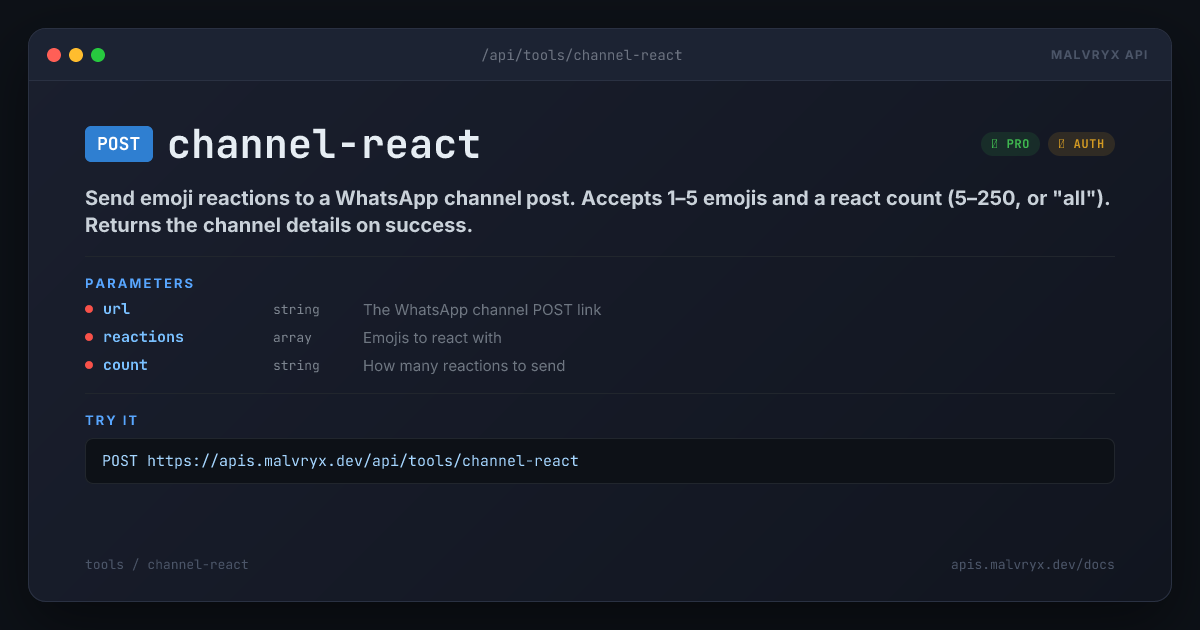Click the string type of url parameter
The height and width of the screenshot is (630, 1200).
pos(296,310)
